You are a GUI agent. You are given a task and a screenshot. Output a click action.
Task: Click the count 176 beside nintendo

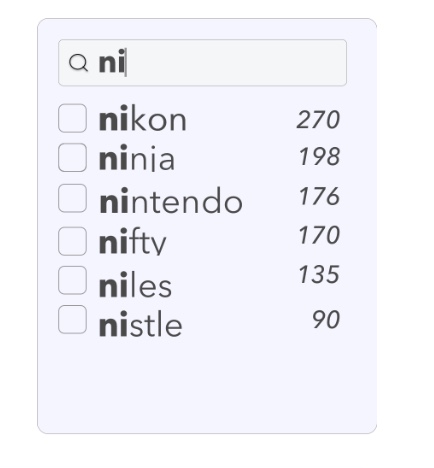(319, 196)
